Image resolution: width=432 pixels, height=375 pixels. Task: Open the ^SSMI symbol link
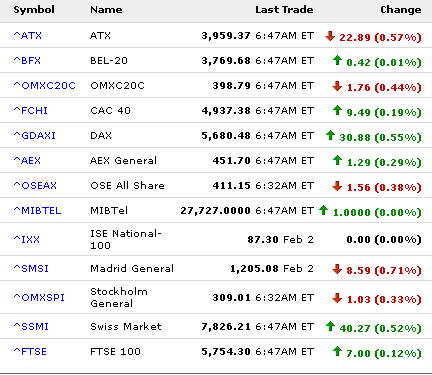pyautogui.click(x=31, y=326)
